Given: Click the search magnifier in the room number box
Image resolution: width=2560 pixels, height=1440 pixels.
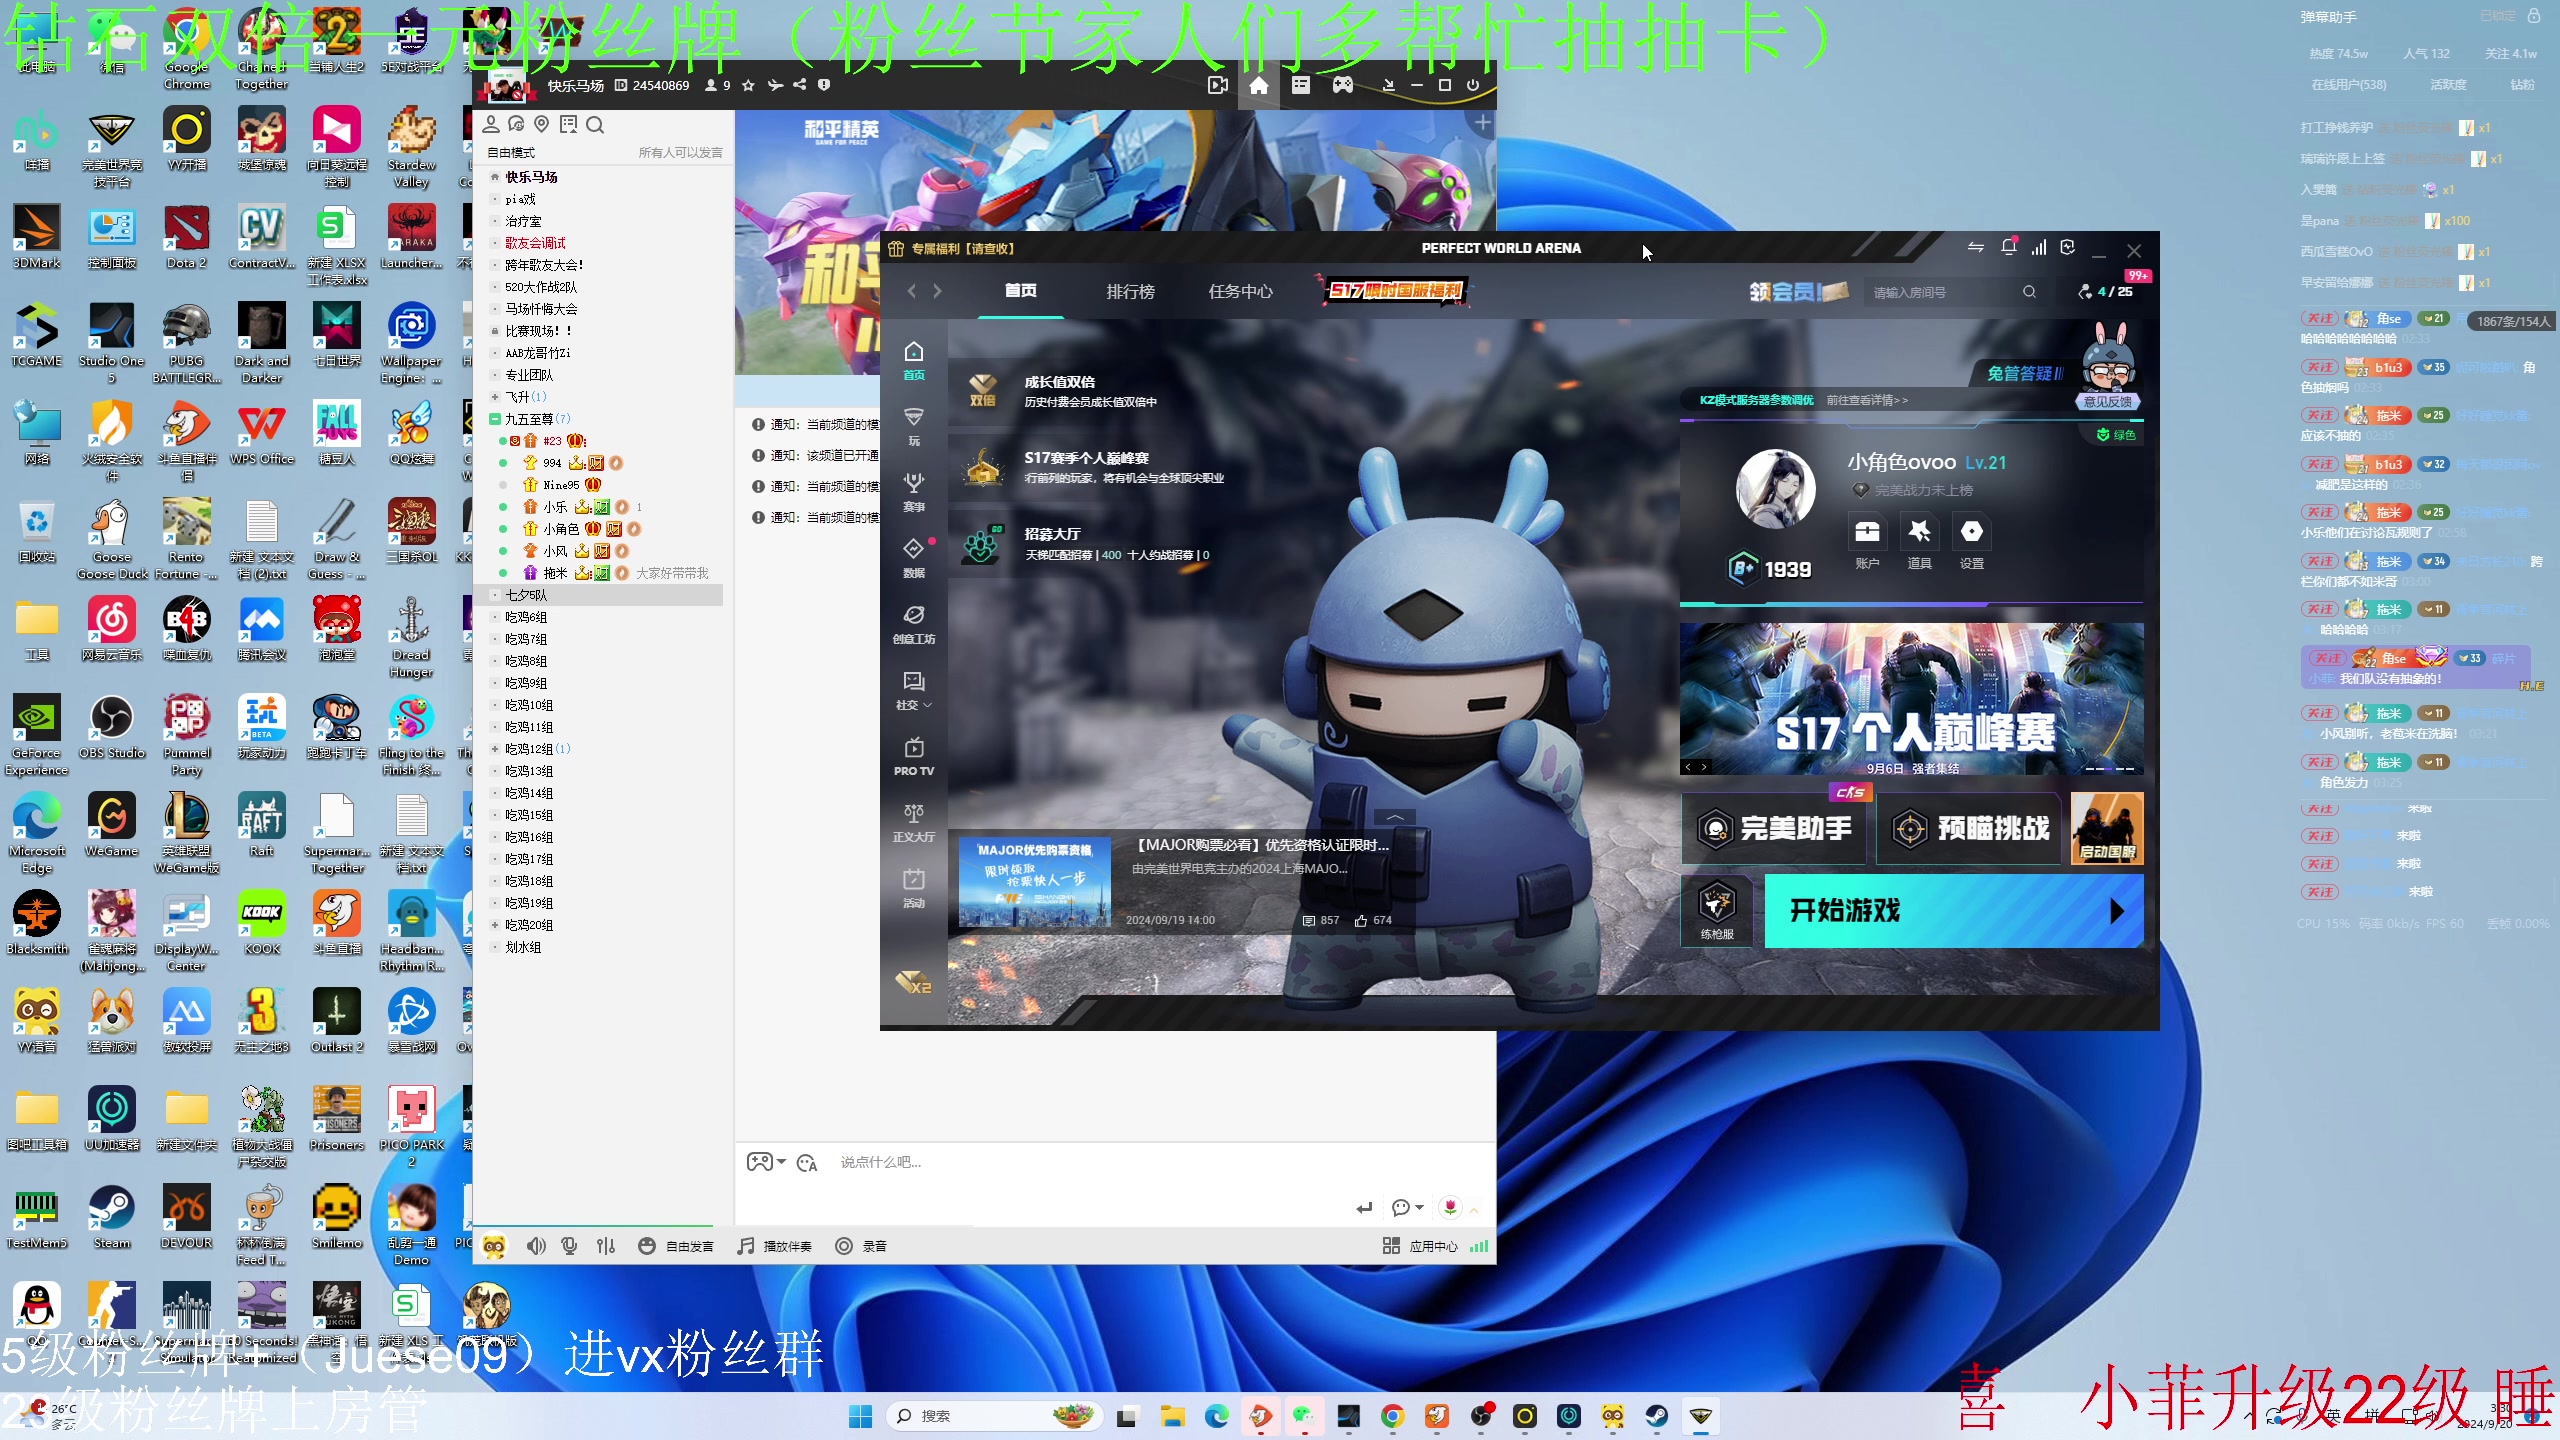Looking at the screenshot, I should point(2029,292).
